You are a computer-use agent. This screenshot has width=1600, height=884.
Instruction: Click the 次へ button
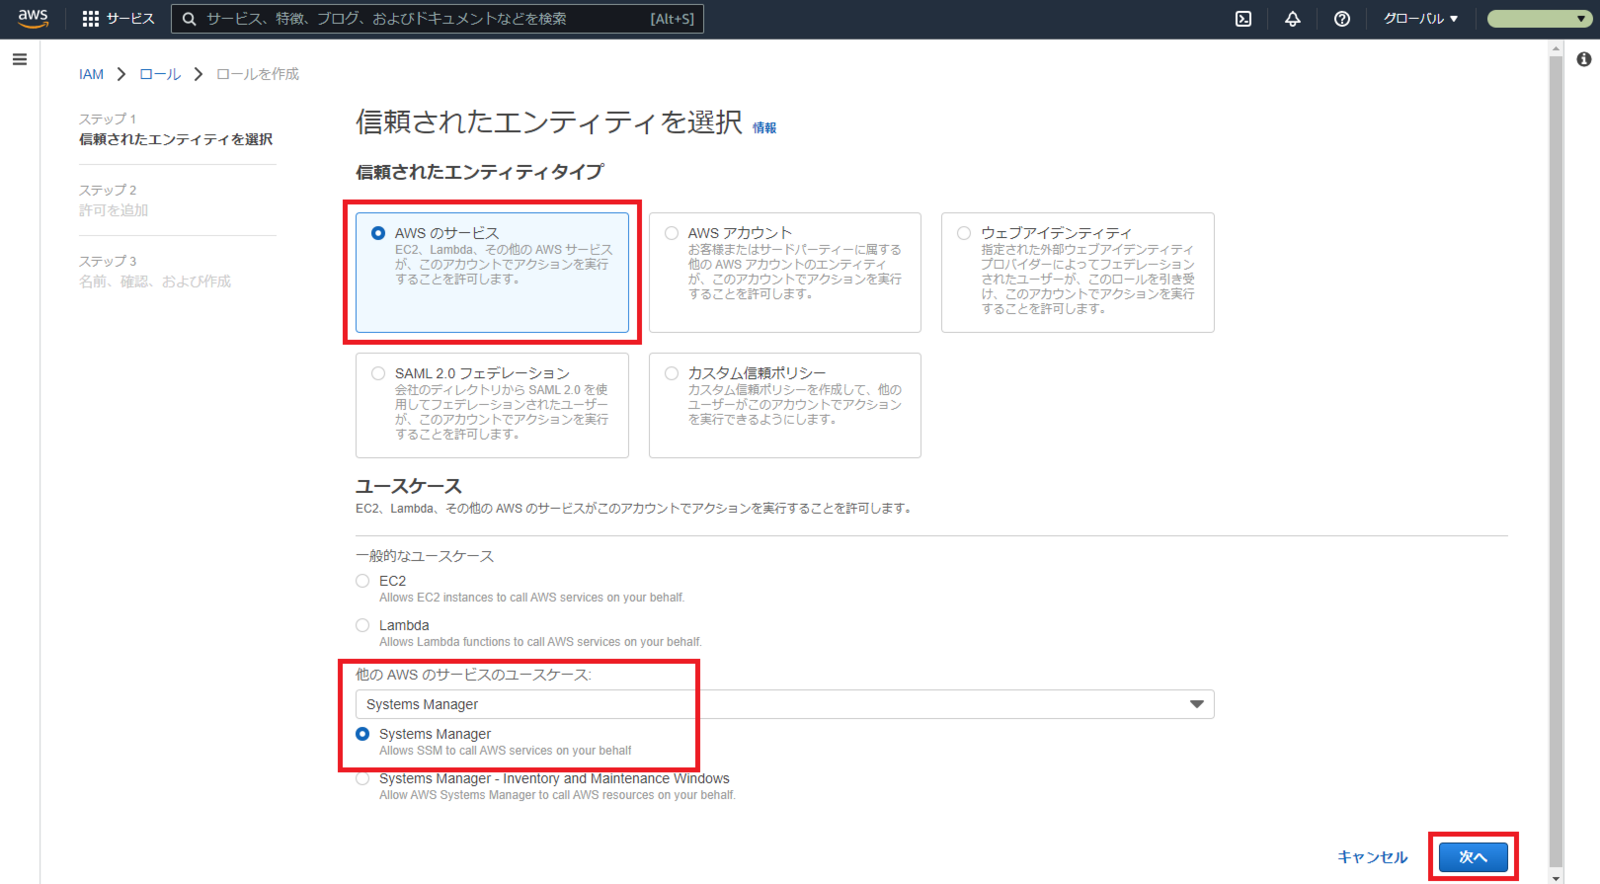point(1473,857)
